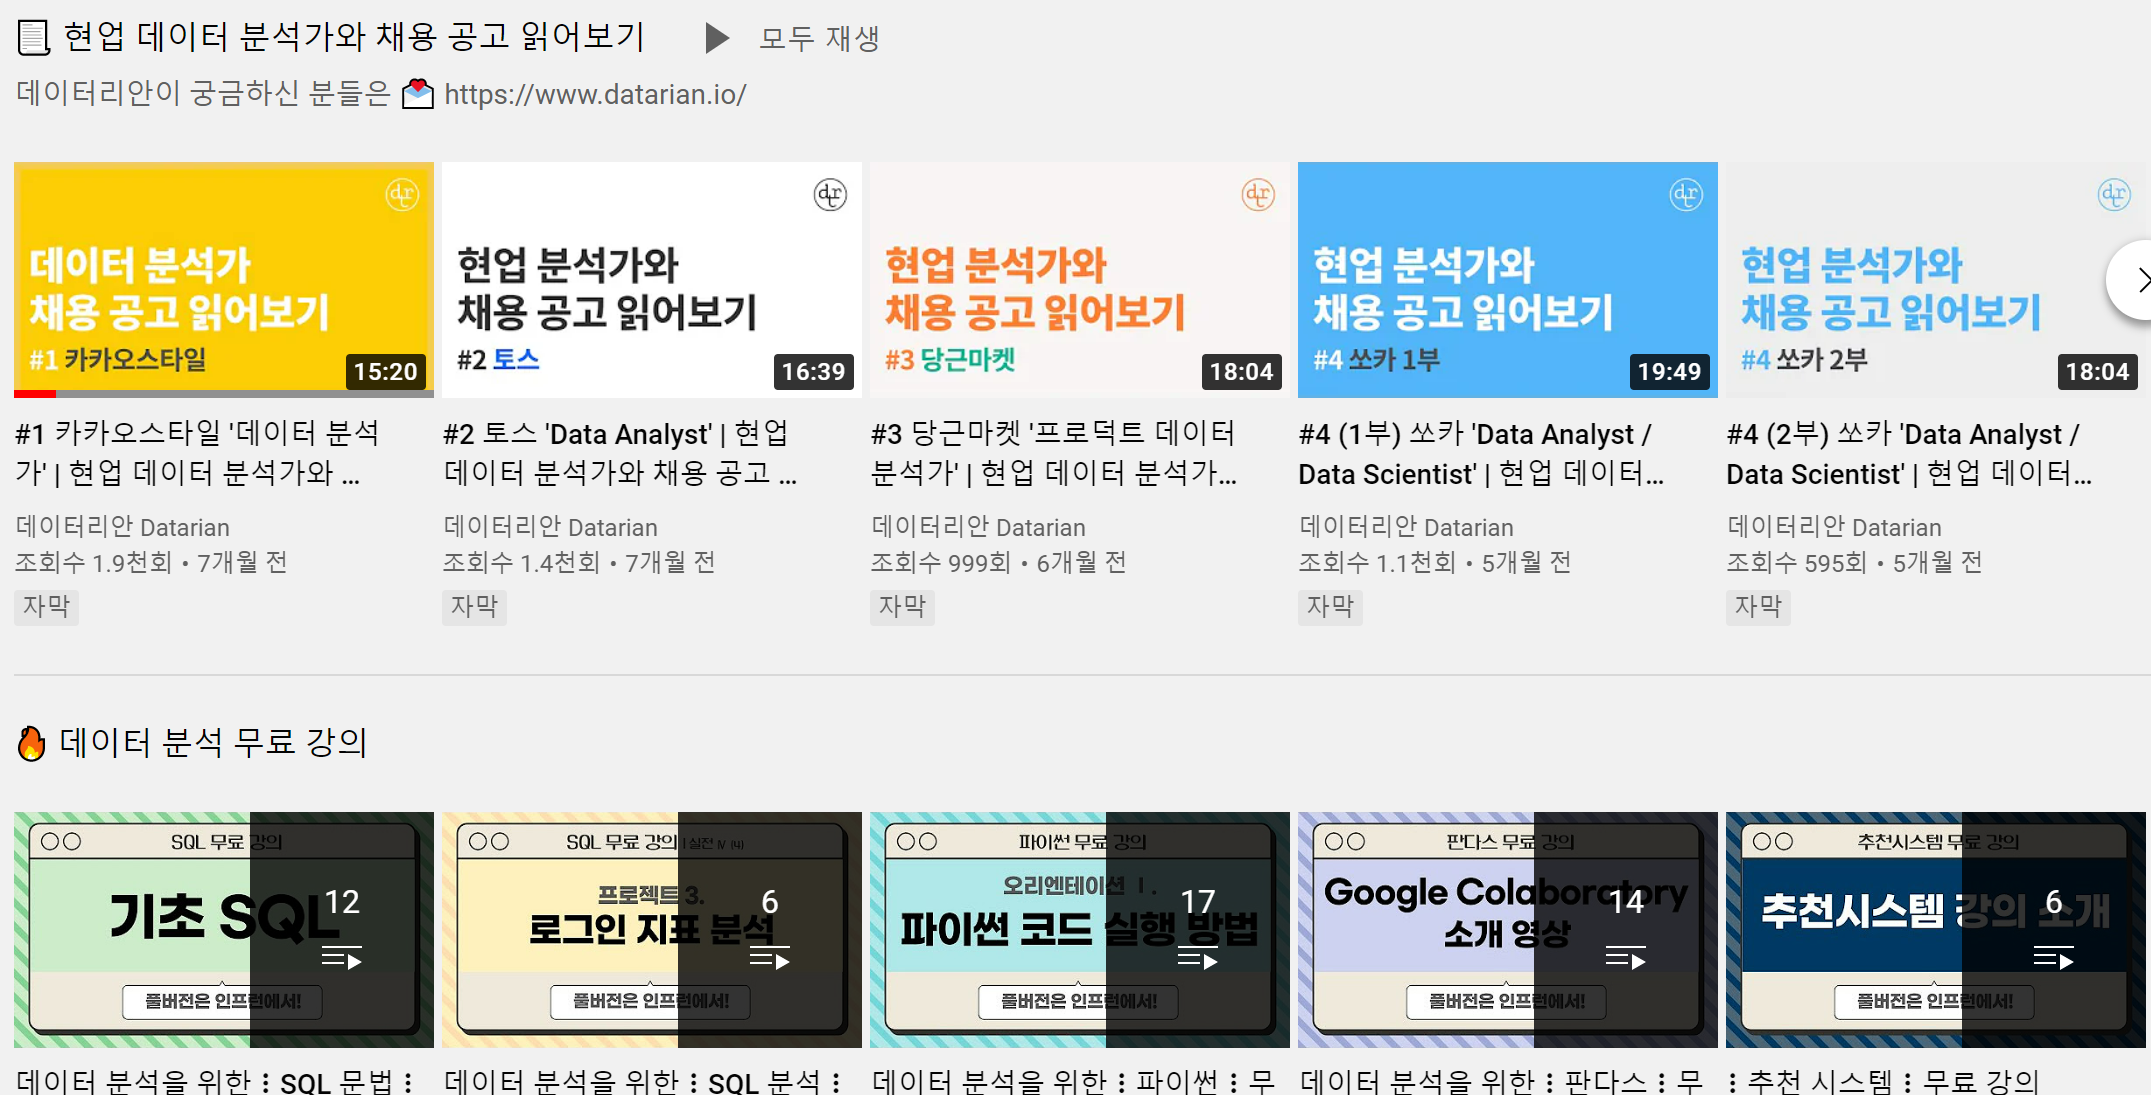
Task: Click the 자막 badge under the #1 카카오스타일 video
Action: pyautogui.click(x=45, y=607)
